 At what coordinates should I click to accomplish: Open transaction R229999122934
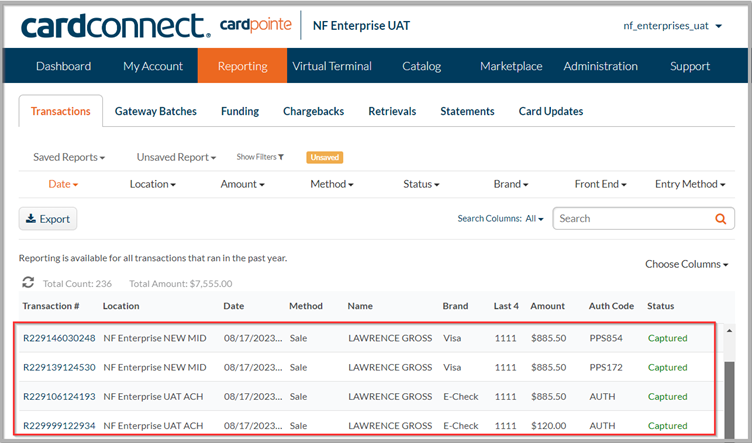click(59, 426)
